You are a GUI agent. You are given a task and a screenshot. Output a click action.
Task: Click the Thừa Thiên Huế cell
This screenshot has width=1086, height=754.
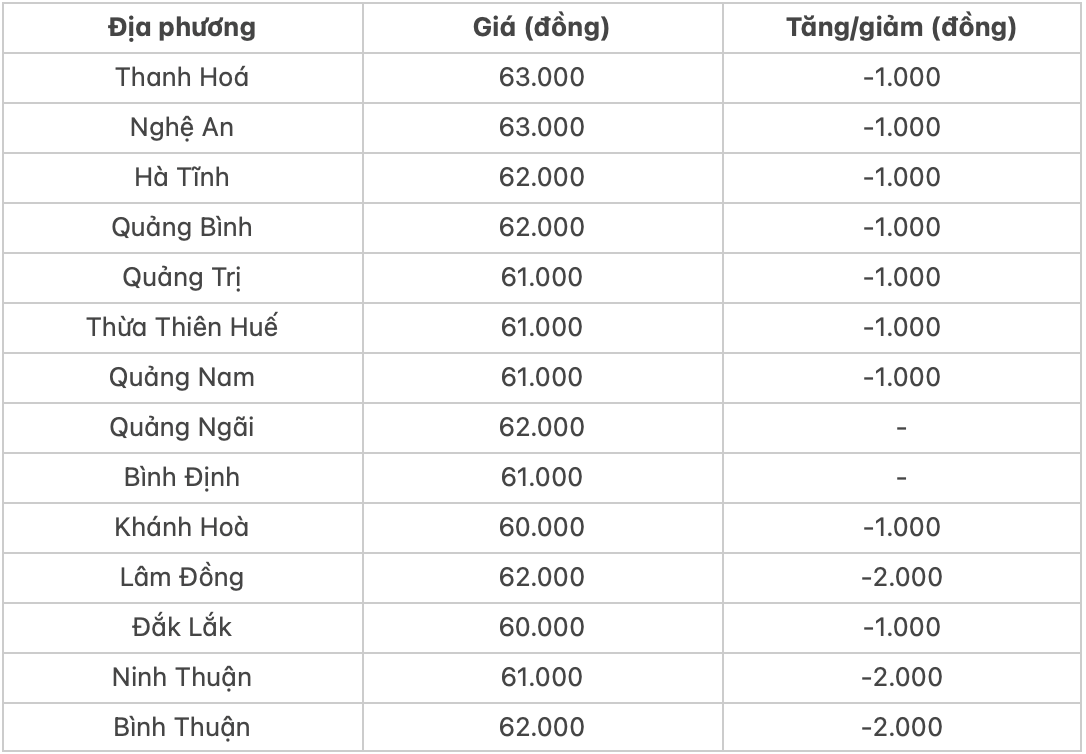(181, 327)
